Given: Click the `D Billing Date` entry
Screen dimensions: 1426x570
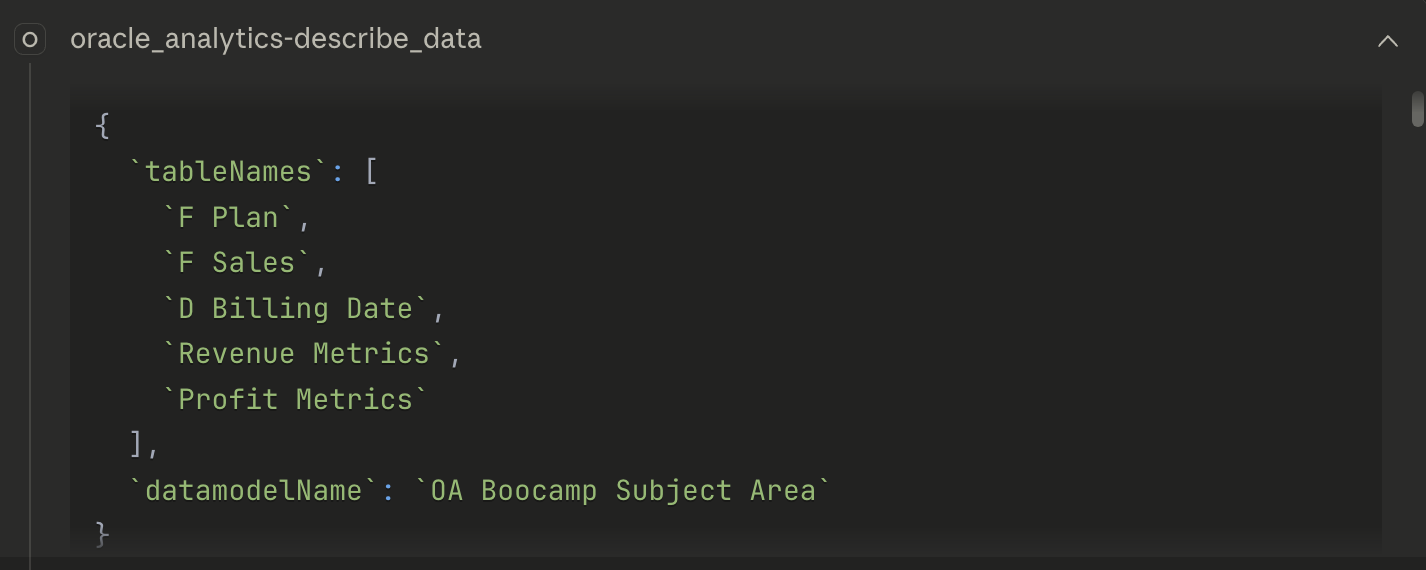Looking at the screenshot, I should click(x=295, y=308).
